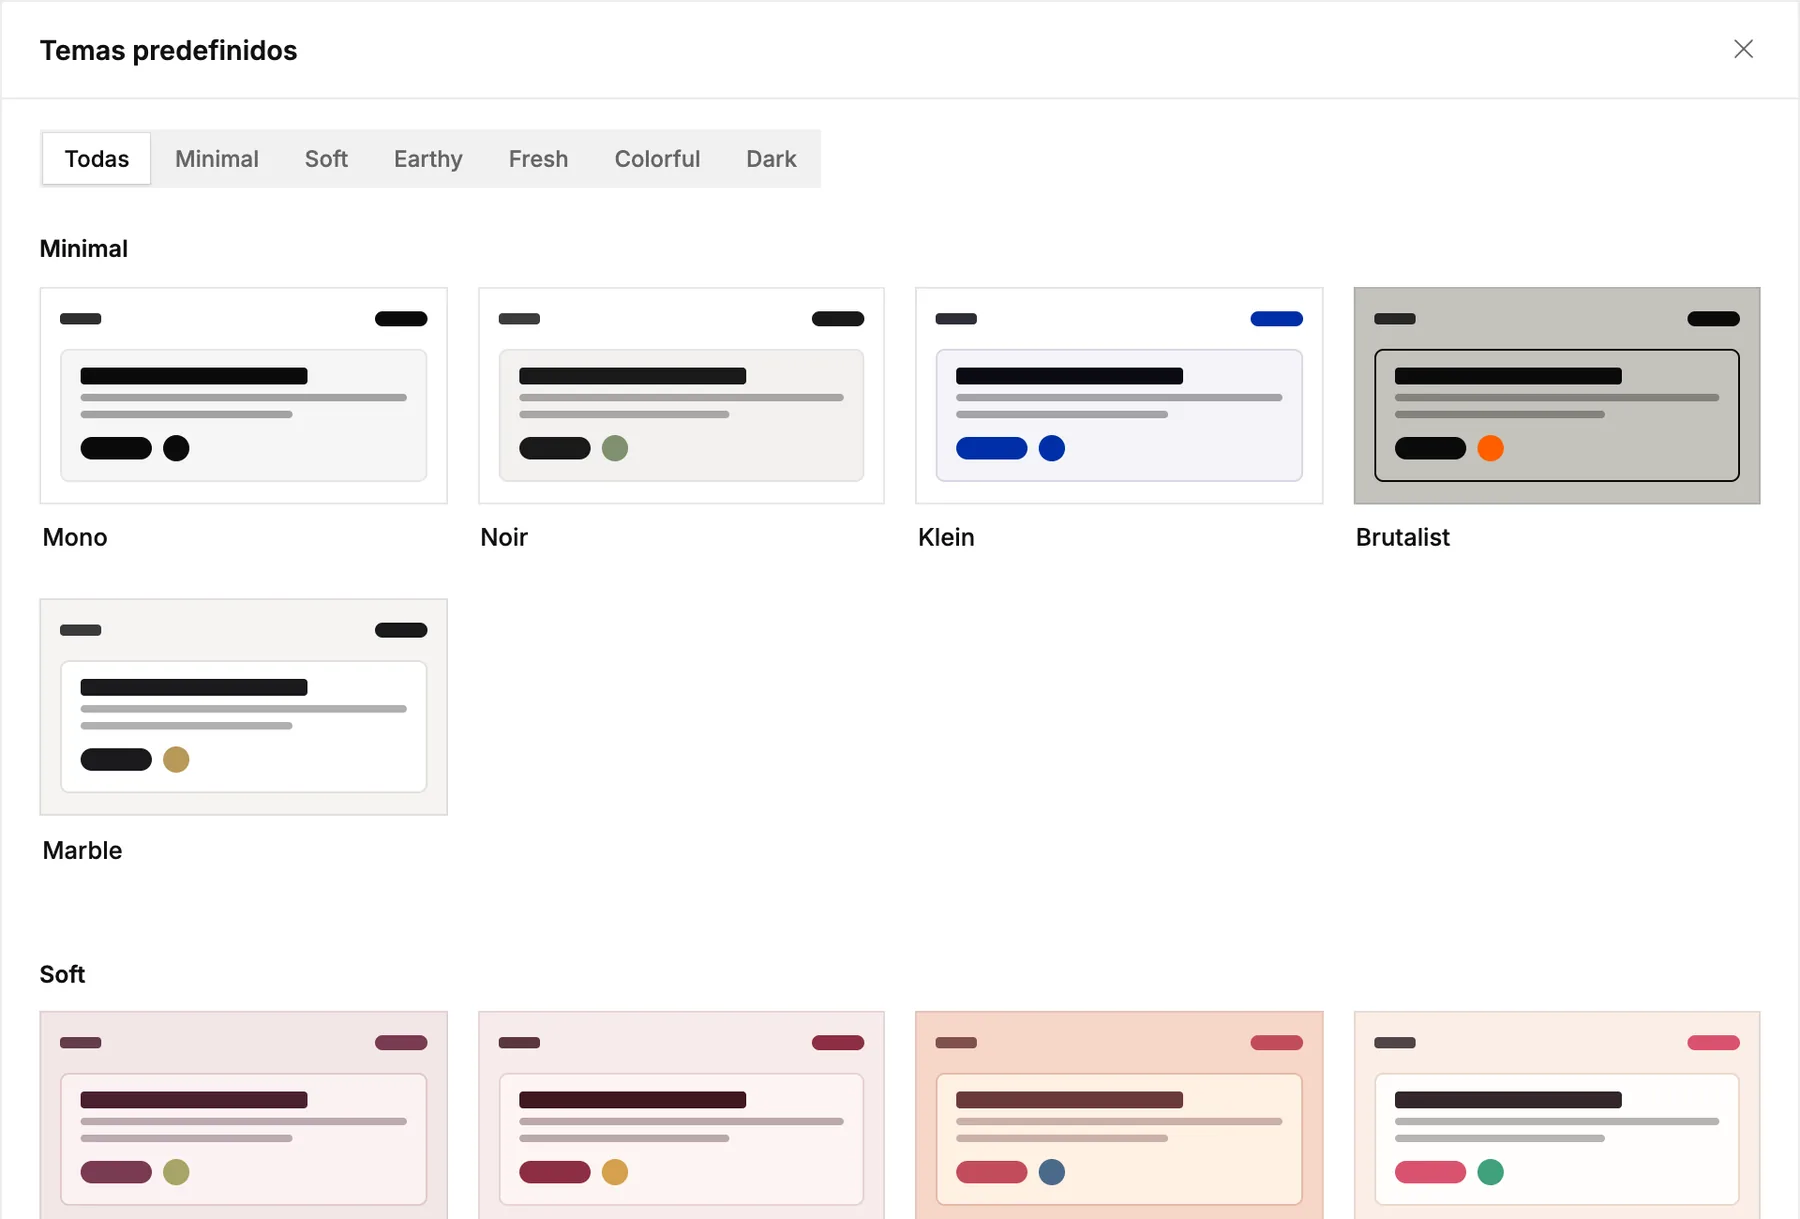This screenshot has height=1219, width=1800.
Task: Pick the Noir theme preview thumbnail
Action: point(681,396)
